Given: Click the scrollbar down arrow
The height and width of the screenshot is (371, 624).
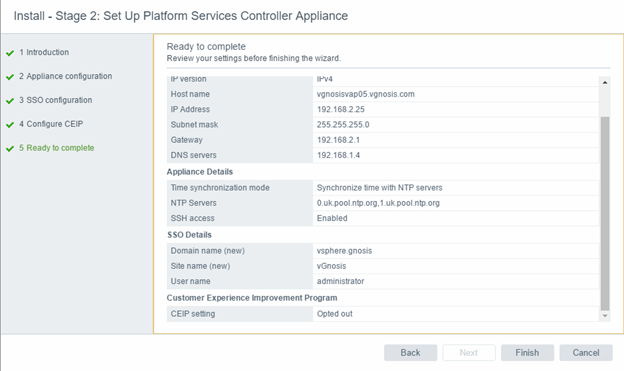Looking at the screenshot, I should point(605,316).
